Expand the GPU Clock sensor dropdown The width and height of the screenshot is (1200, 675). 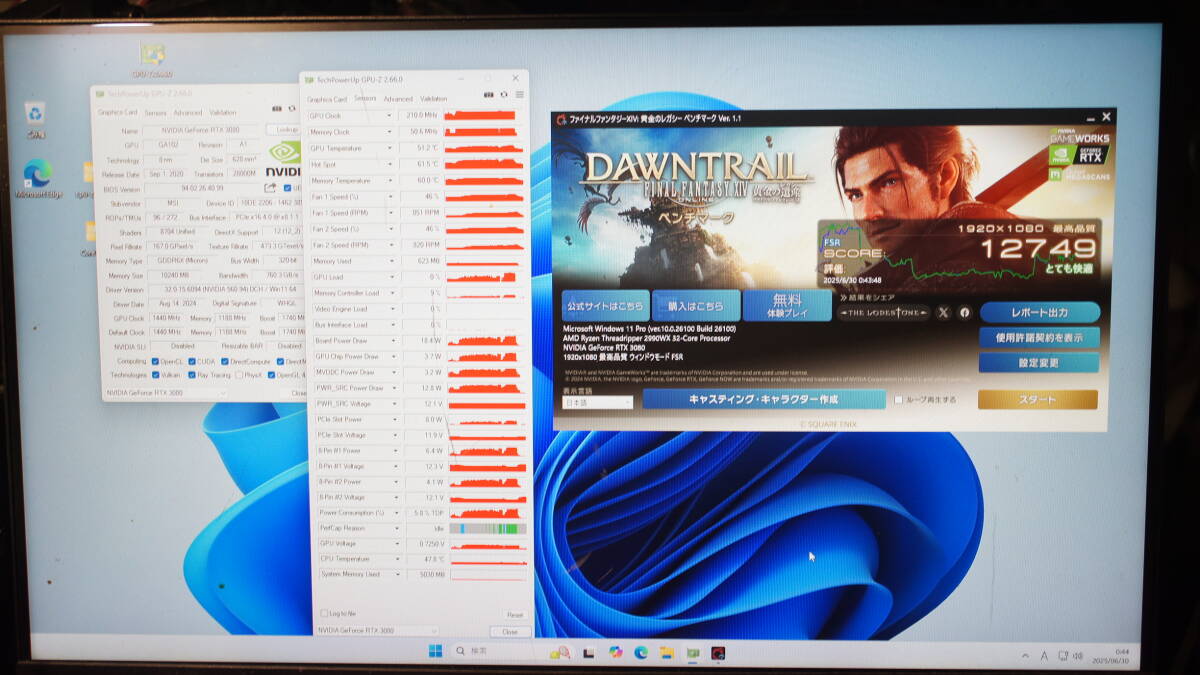click(390, 115)
